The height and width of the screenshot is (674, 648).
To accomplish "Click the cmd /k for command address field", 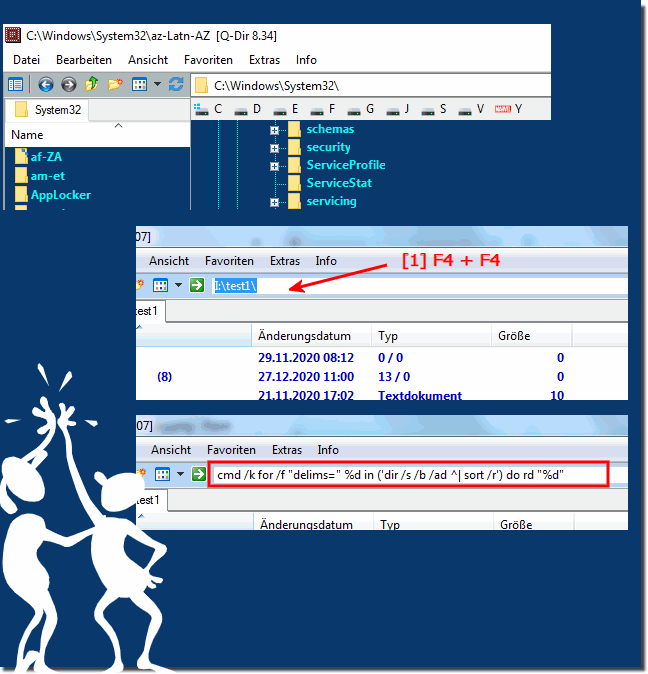I will click(x=408, y=475).
